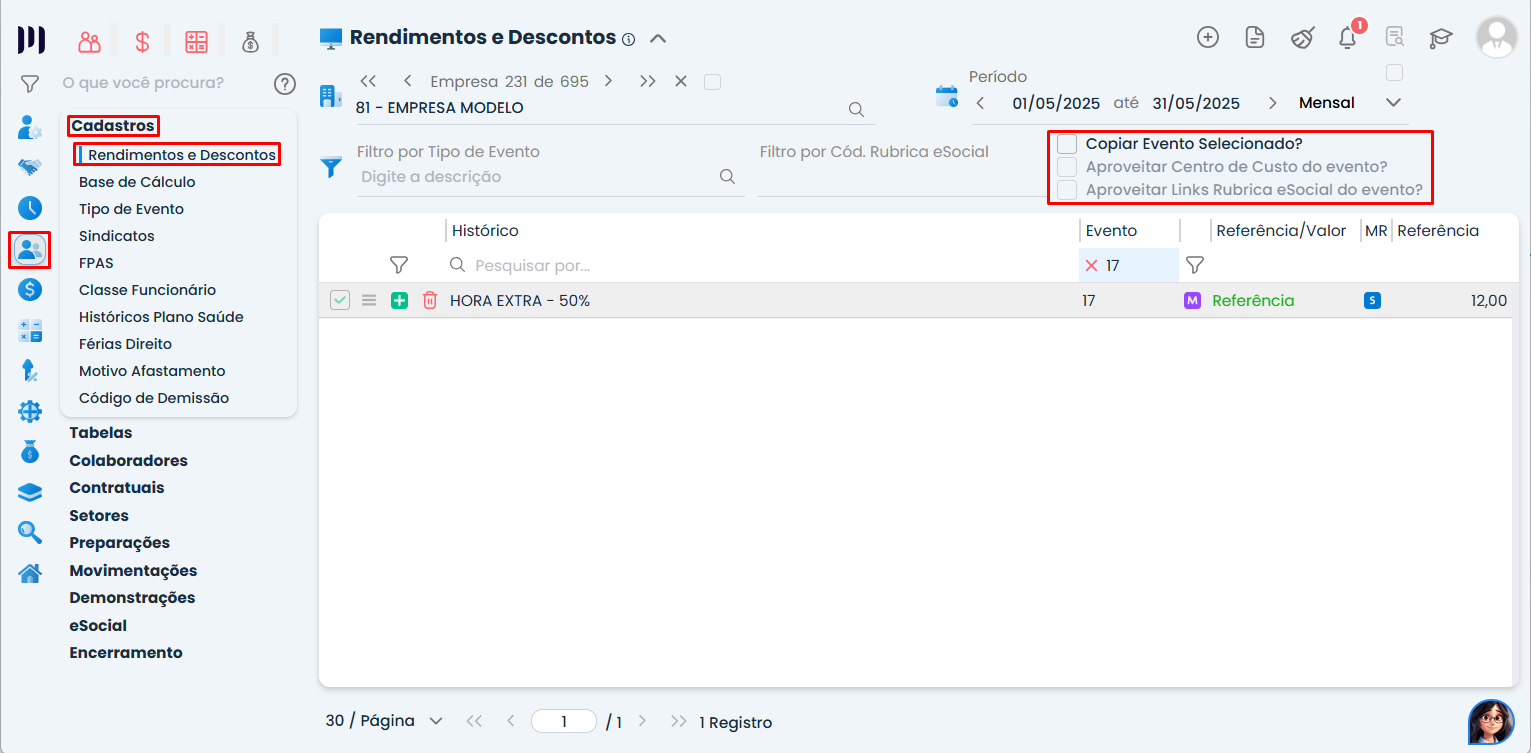Select FPAS in the Cadastros menu
This screenshot has height=753, width=1531.
[x=96, y=263]
